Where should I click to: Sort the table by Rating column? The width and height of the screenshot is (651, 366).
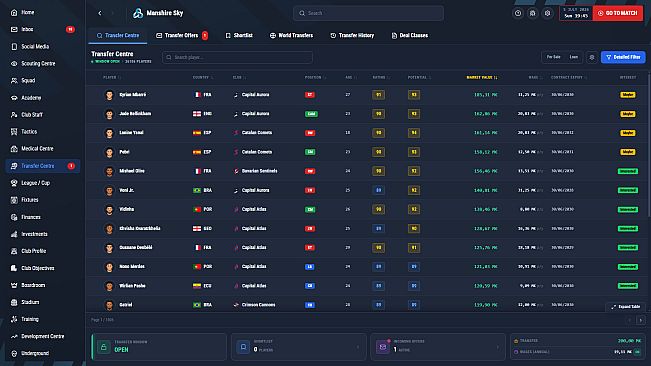click(x=381, y=78)
